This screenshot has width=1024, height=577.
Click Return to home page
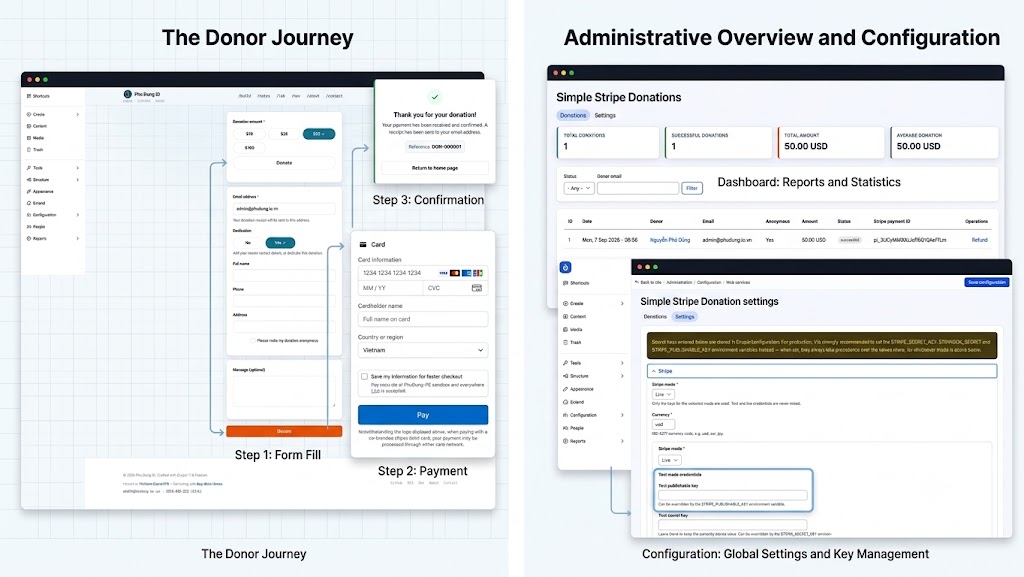(x=434, y=168)
